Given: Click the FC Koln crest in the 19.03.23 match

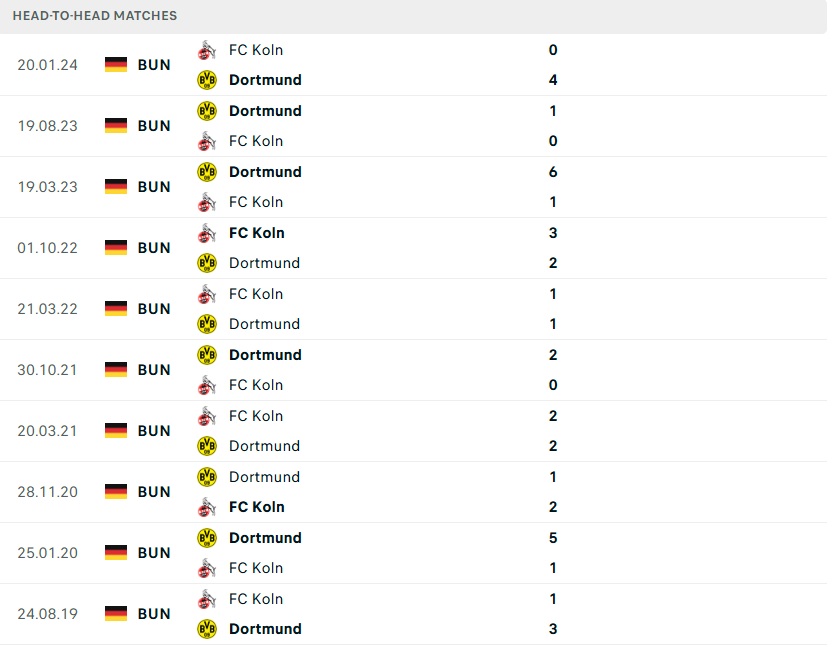Looking at the screenshot, I should pyautogui.click(x=207, y=202).
